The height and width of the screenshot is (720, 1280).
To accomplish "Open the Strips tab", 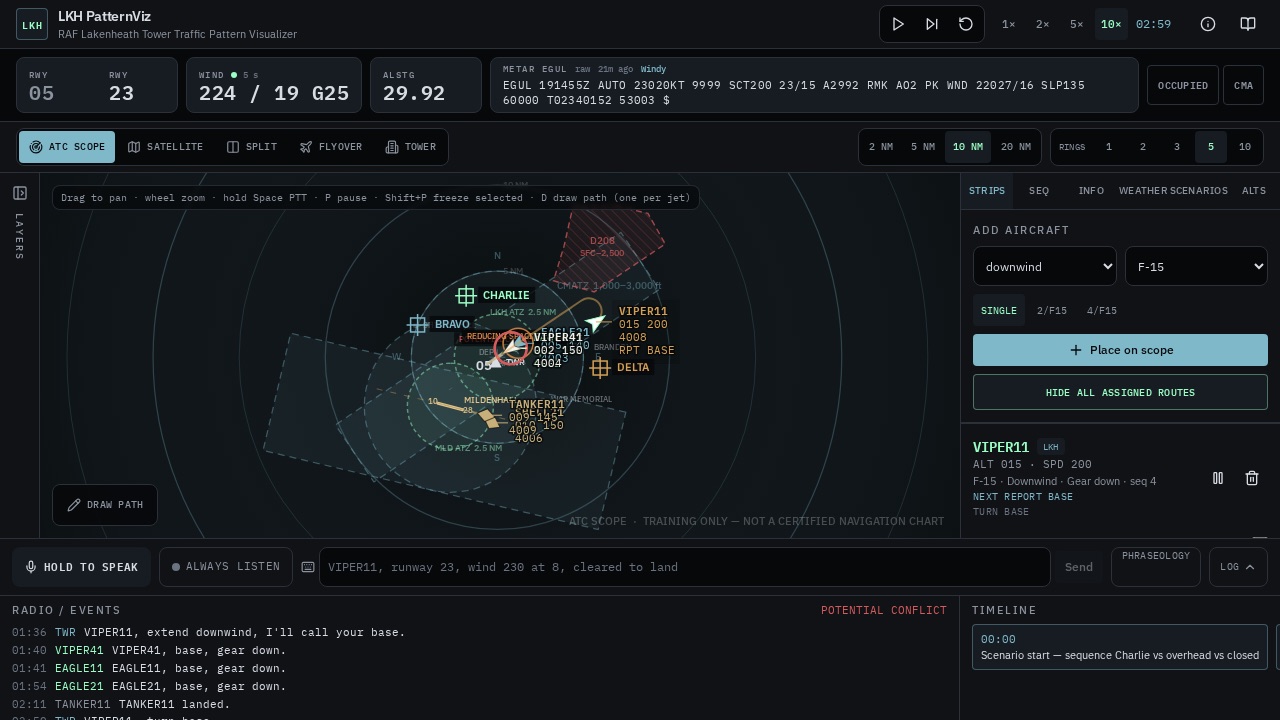I will (x=987, y=191).
